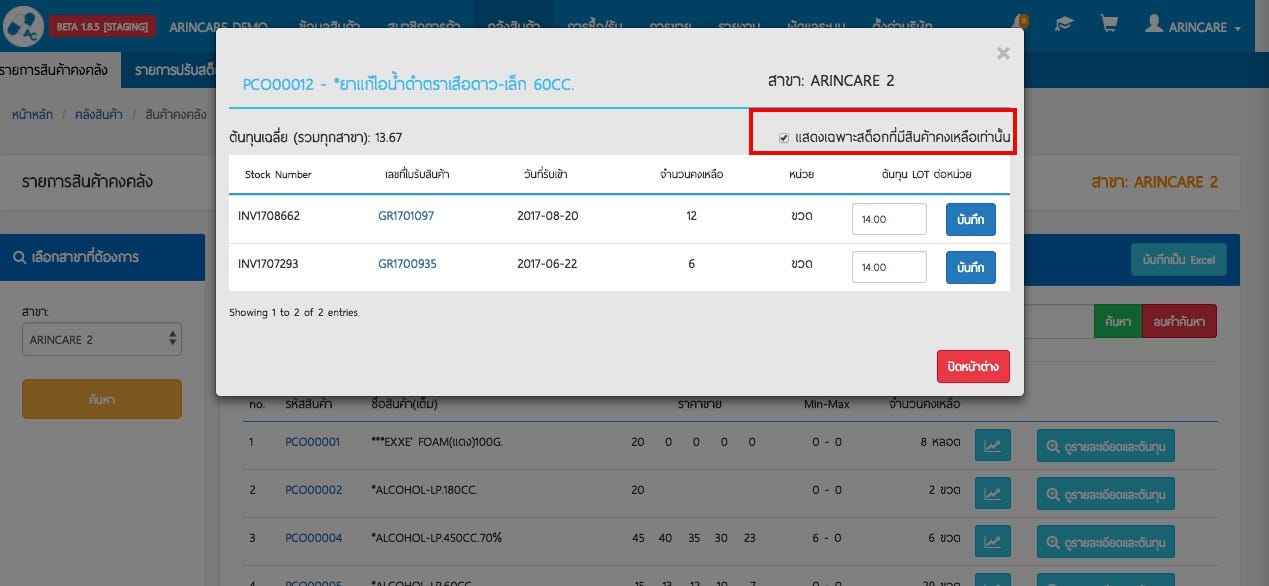
Task: Open goods receipt link GR1700935
Action: (x=406, y=264)
